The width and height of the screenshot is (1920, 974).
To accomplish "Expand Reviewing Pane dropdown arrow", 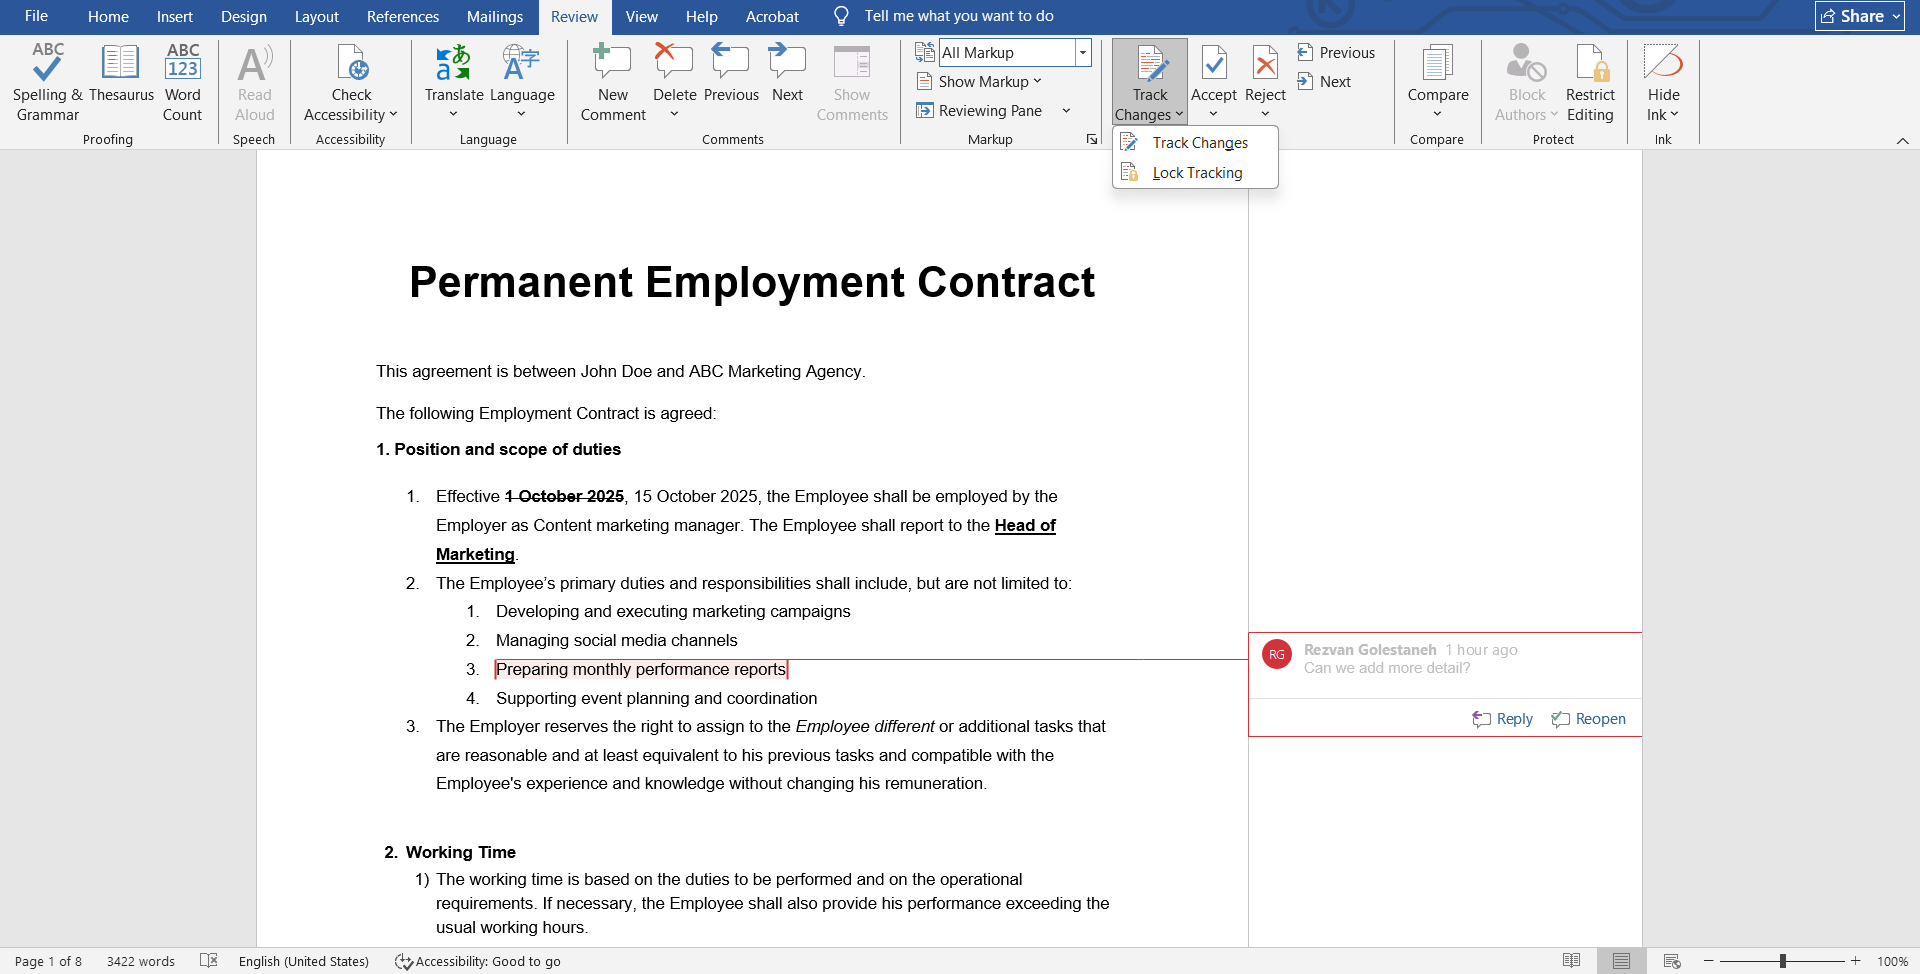I will pyautogui.click(x=1066, y=110).
